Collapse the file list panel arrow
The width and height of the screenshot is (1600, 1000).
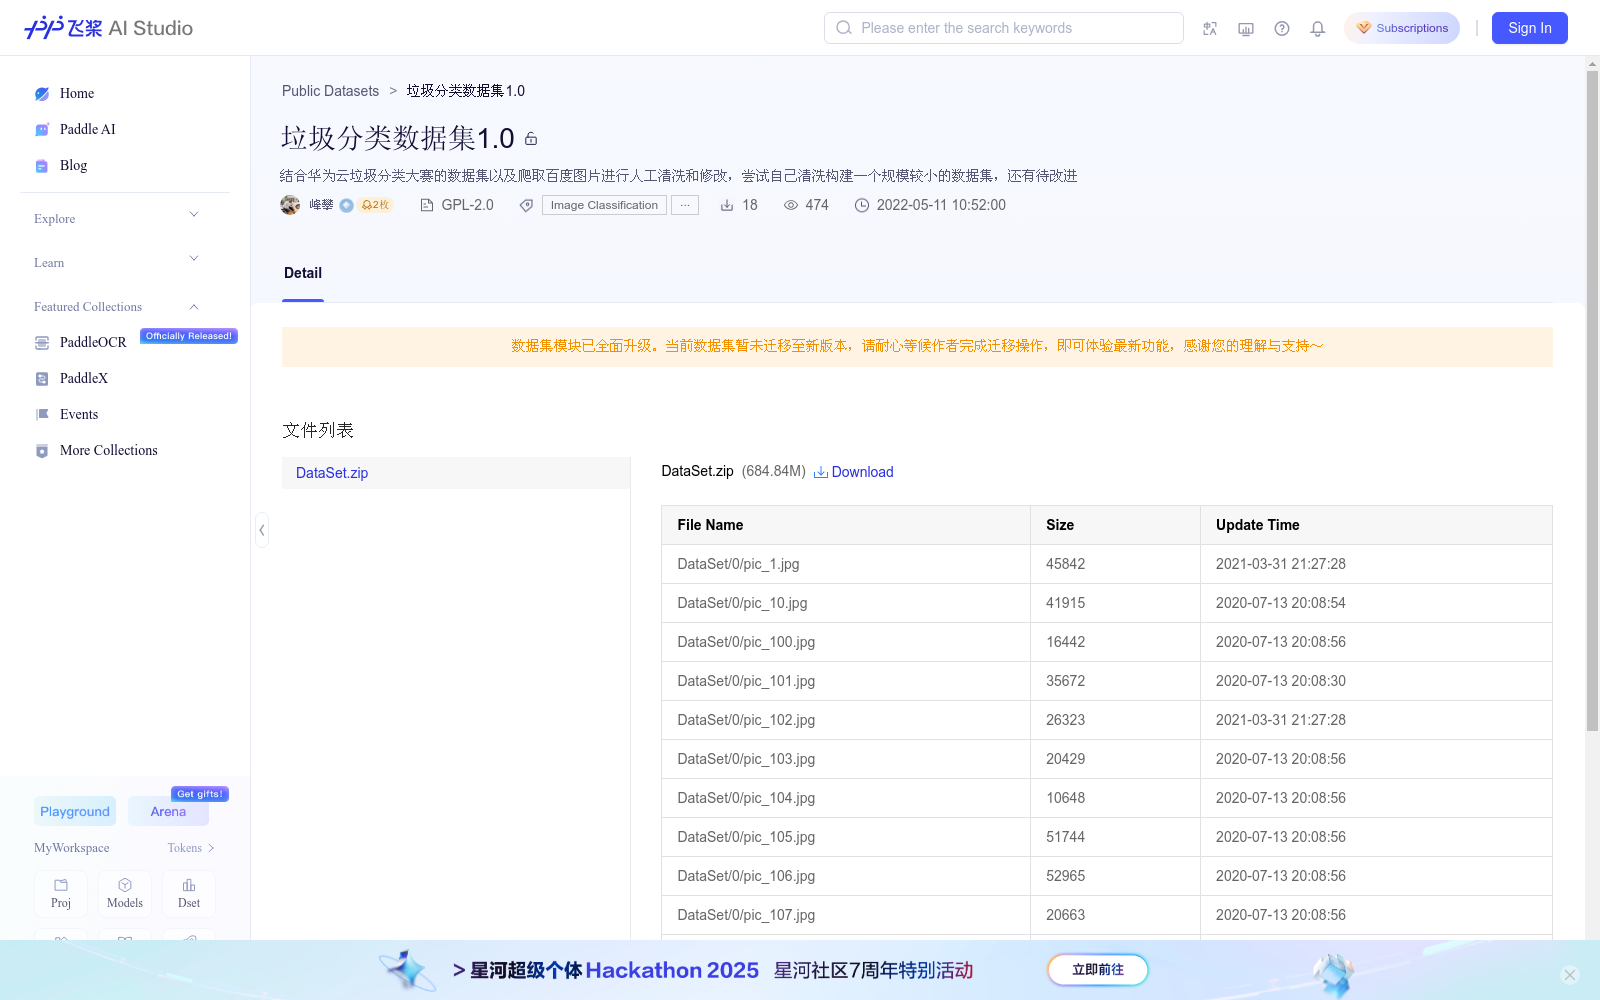coord(262,530)
